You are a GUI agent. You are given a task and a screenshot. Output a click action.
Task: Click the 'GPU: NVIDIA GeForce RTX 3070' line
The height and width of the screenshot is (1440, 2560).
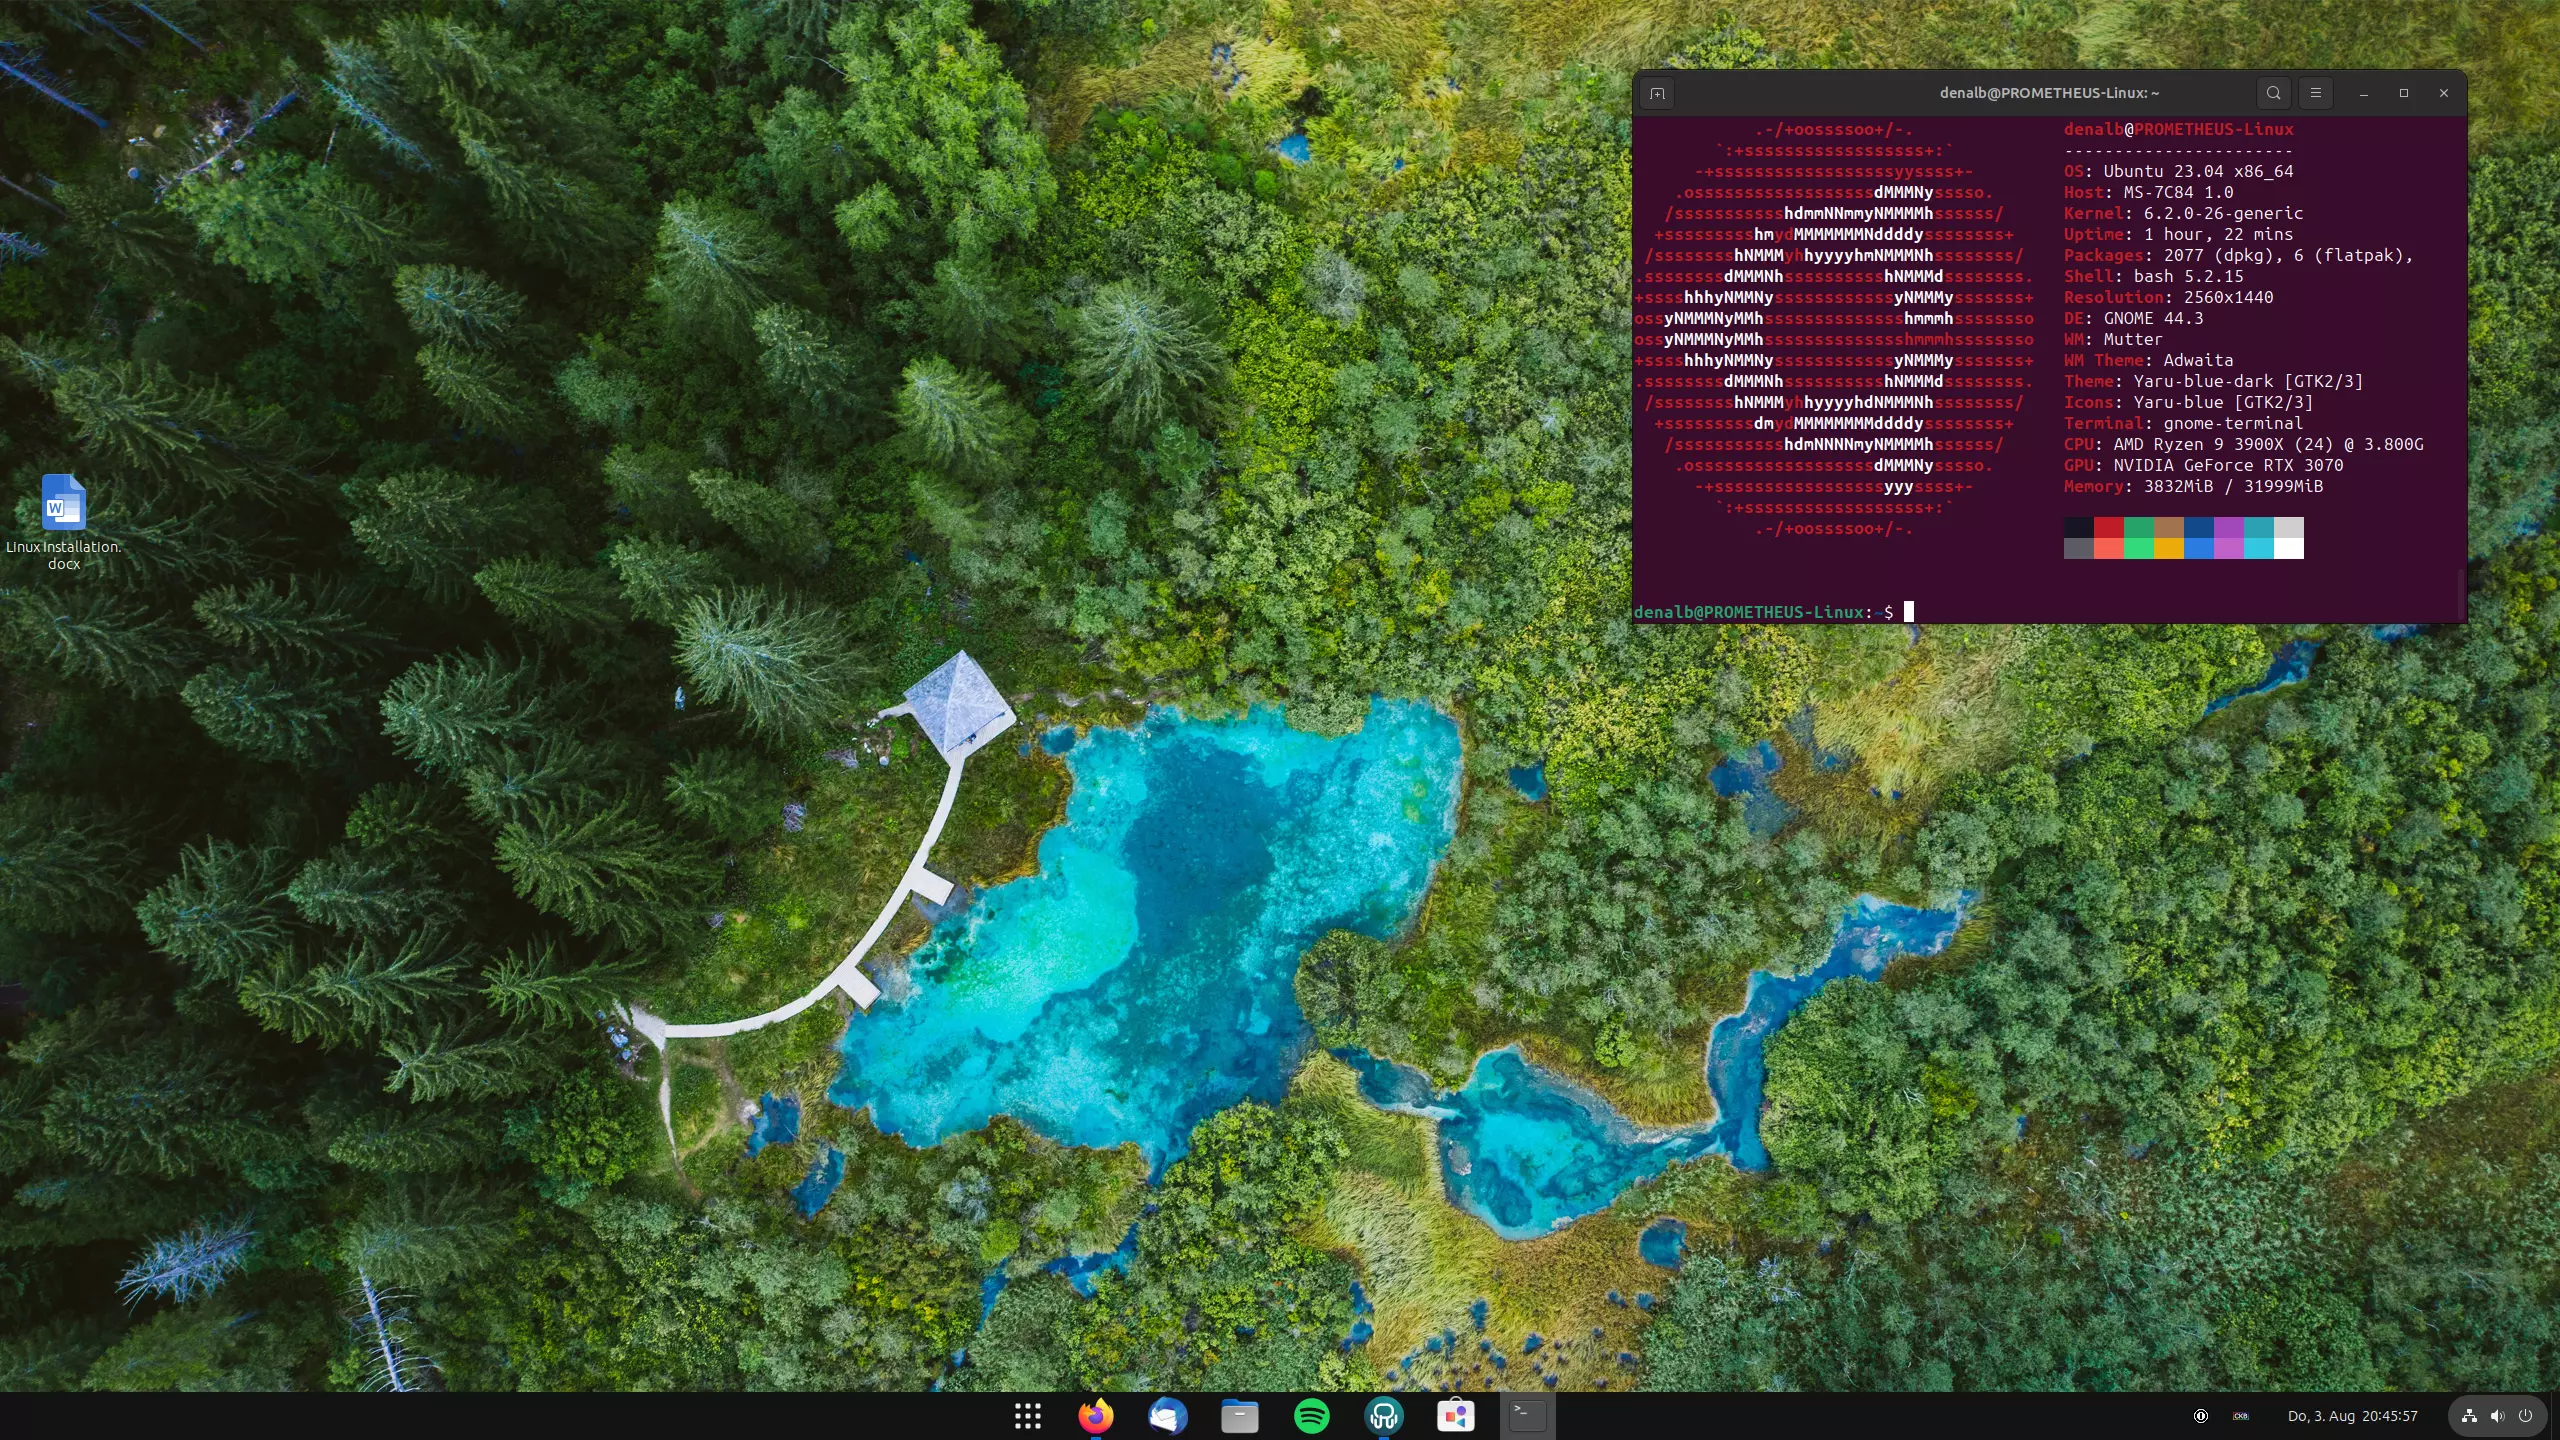click(2204, 465)
